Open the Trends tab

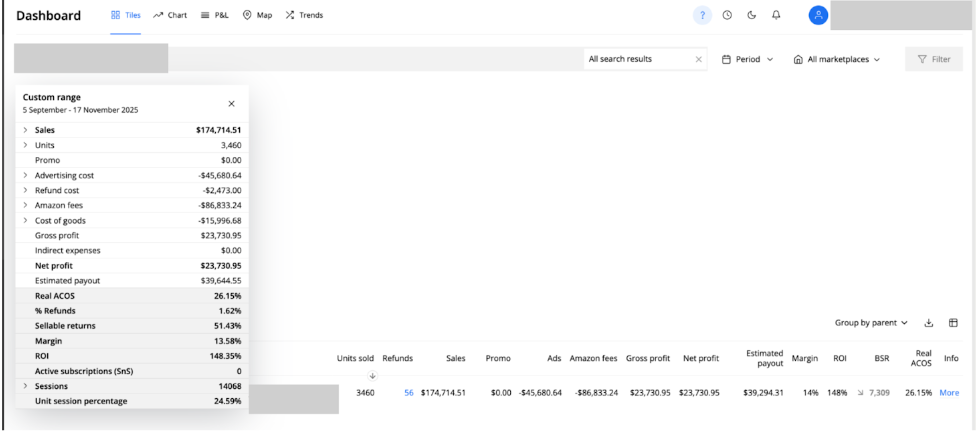click(304, 16)
